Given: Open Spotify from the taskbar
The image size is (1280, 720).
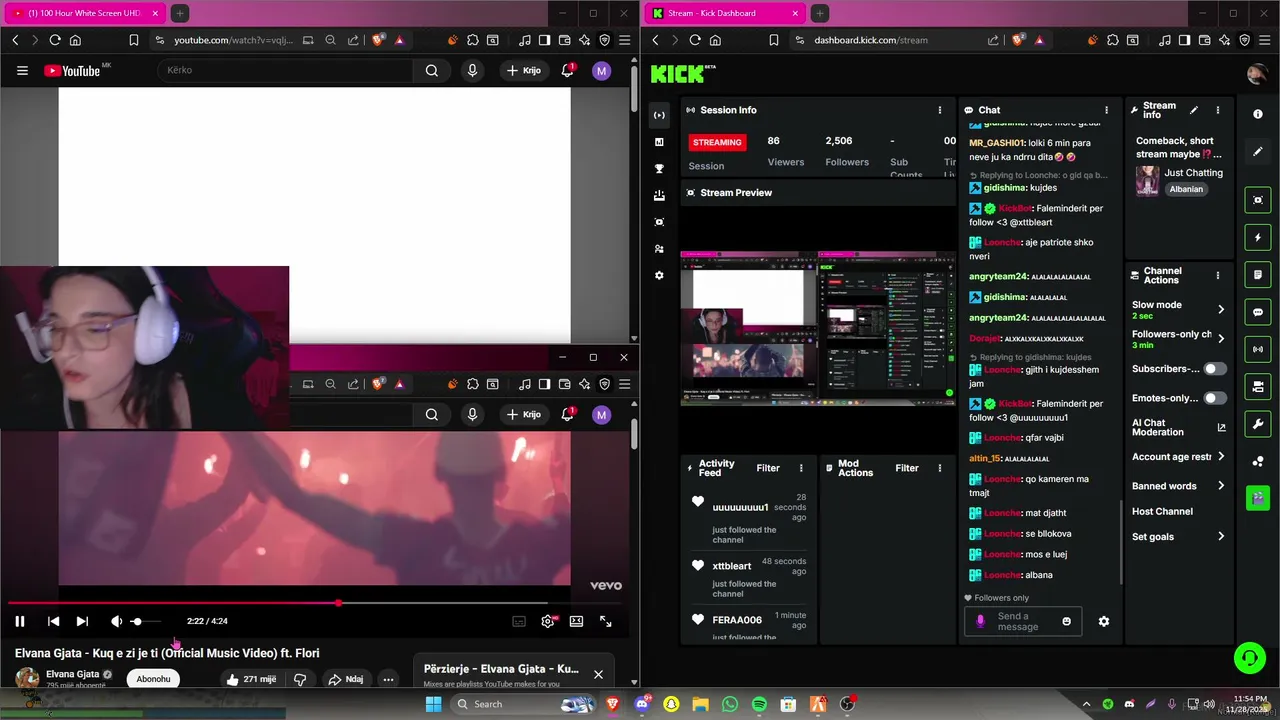Looking at the screenshot, I should point(759,704).
